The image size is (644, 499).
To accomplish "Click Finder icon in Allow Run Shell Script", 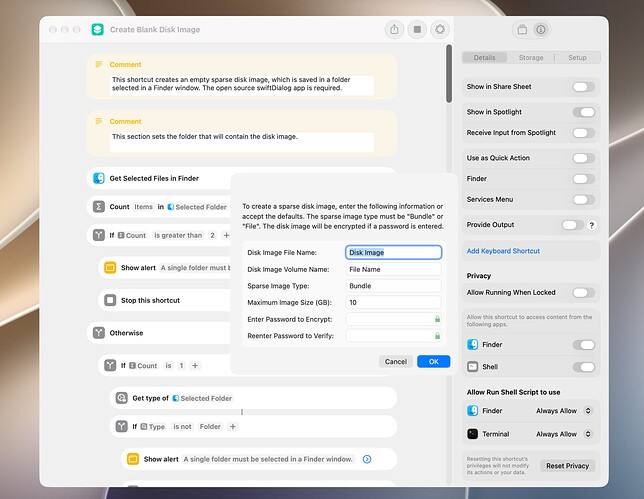I will pos(473,411).
